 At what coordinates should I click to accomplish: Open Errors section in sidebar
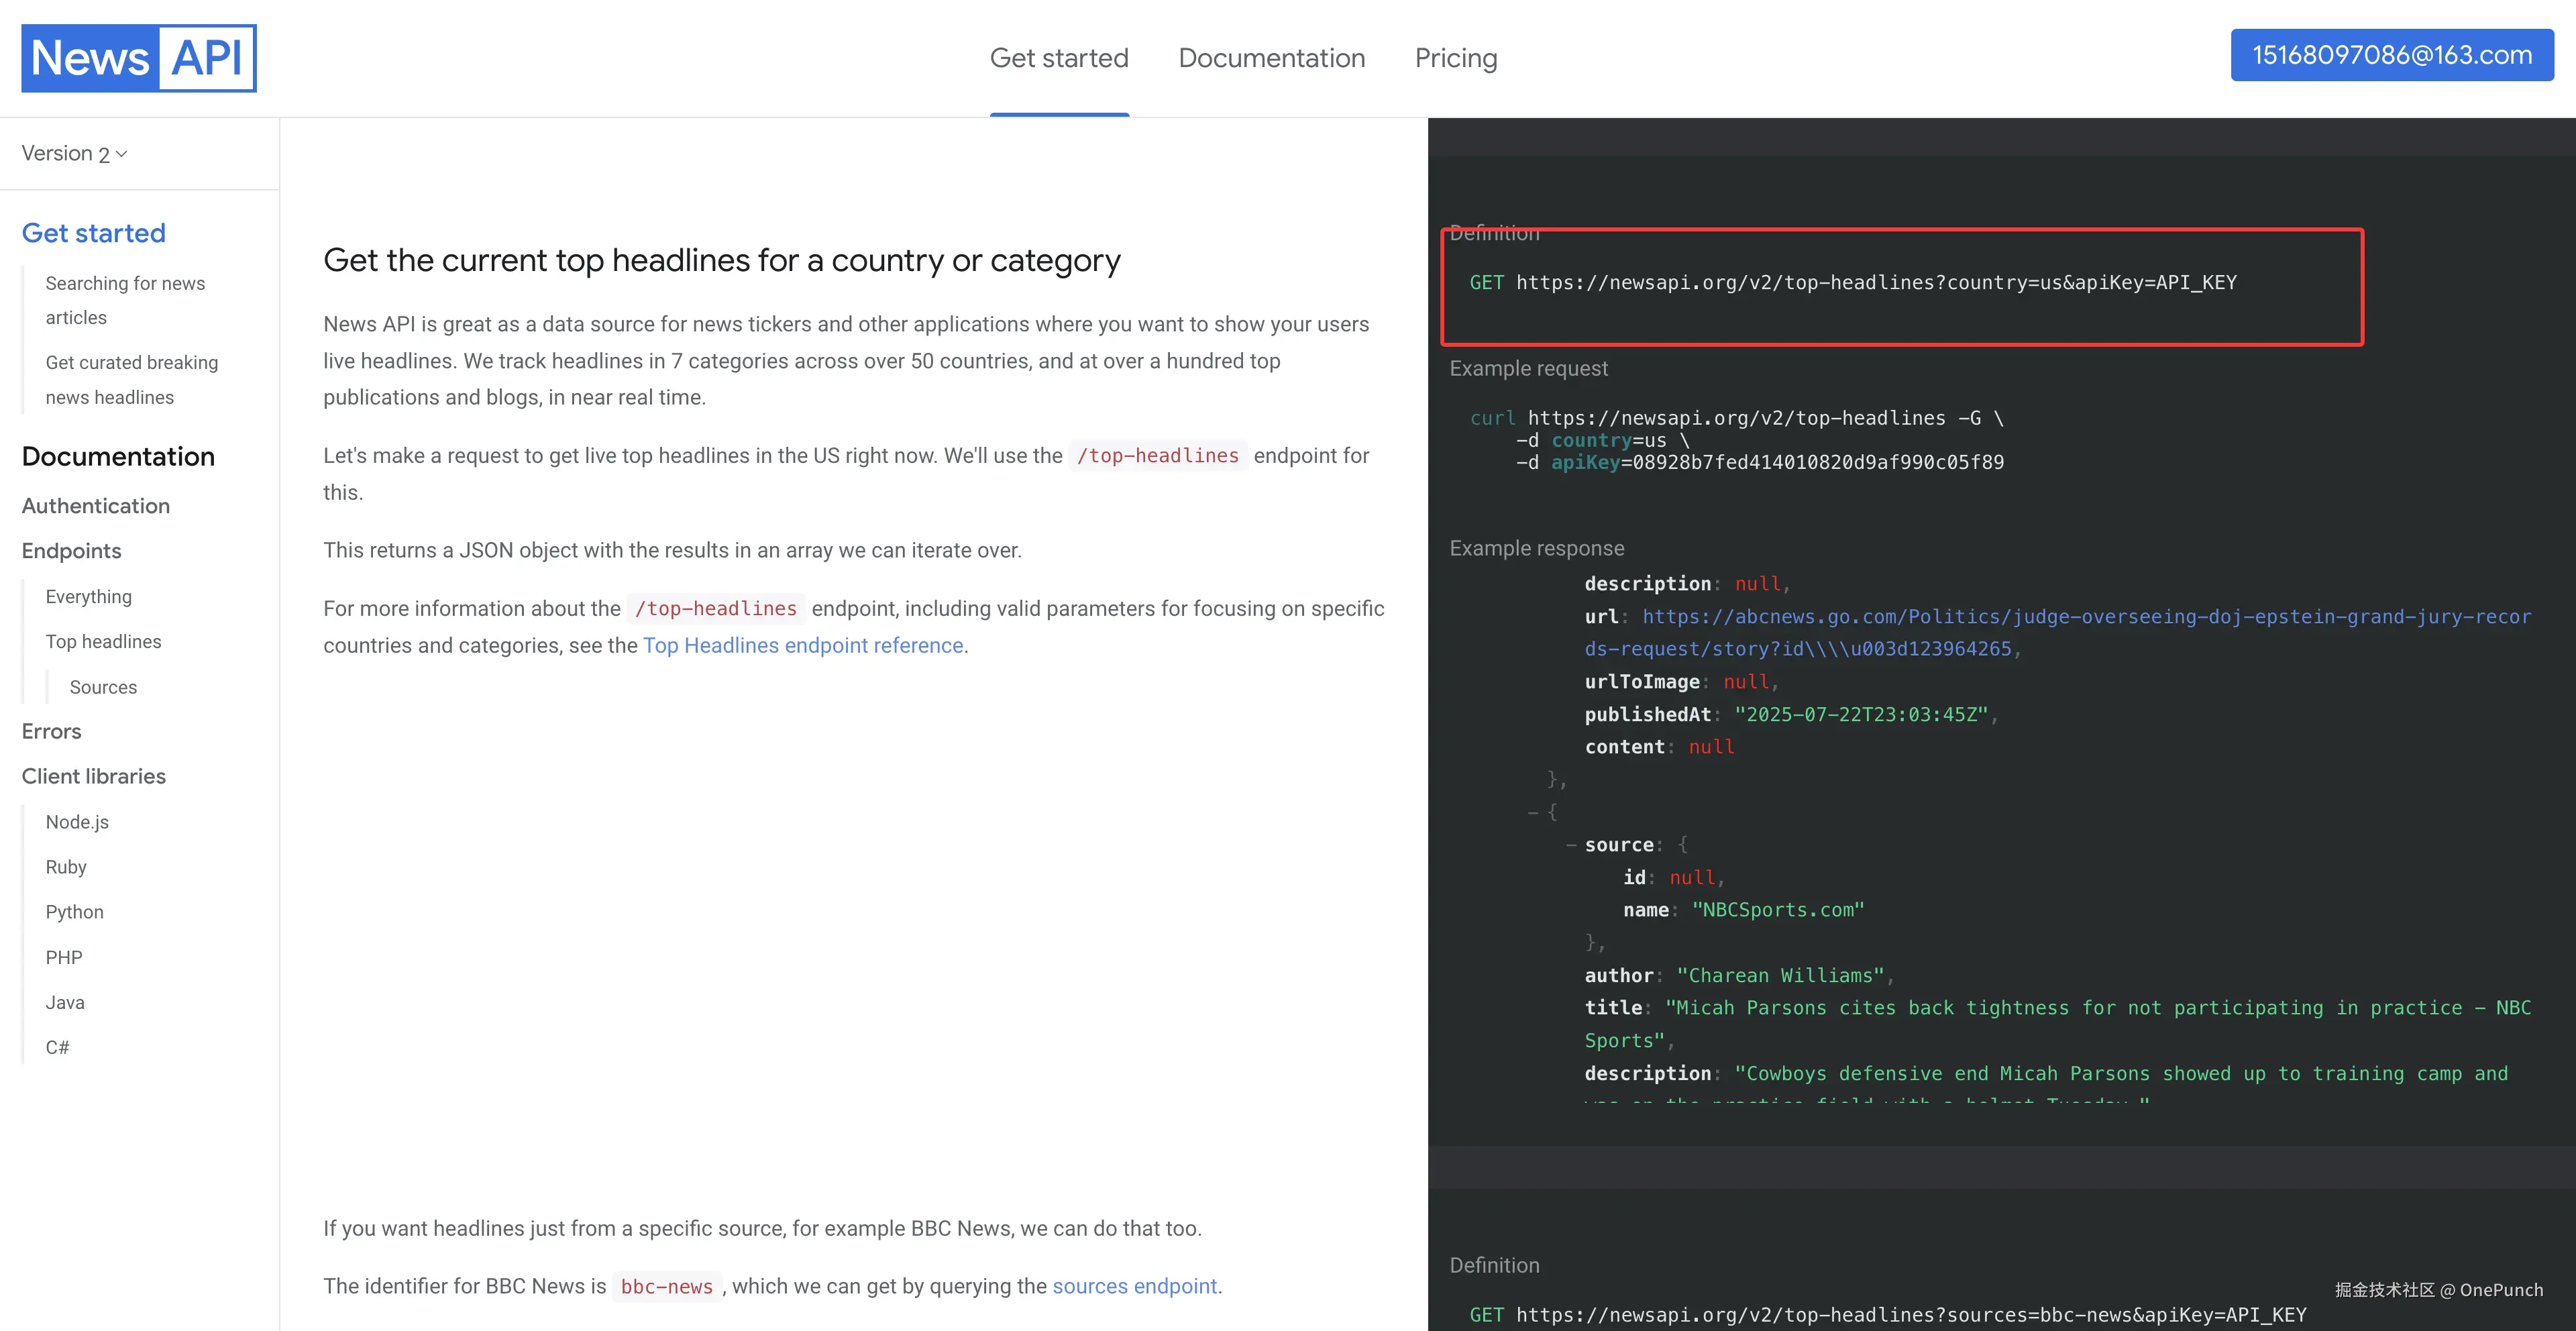click(x=51, y=731)
